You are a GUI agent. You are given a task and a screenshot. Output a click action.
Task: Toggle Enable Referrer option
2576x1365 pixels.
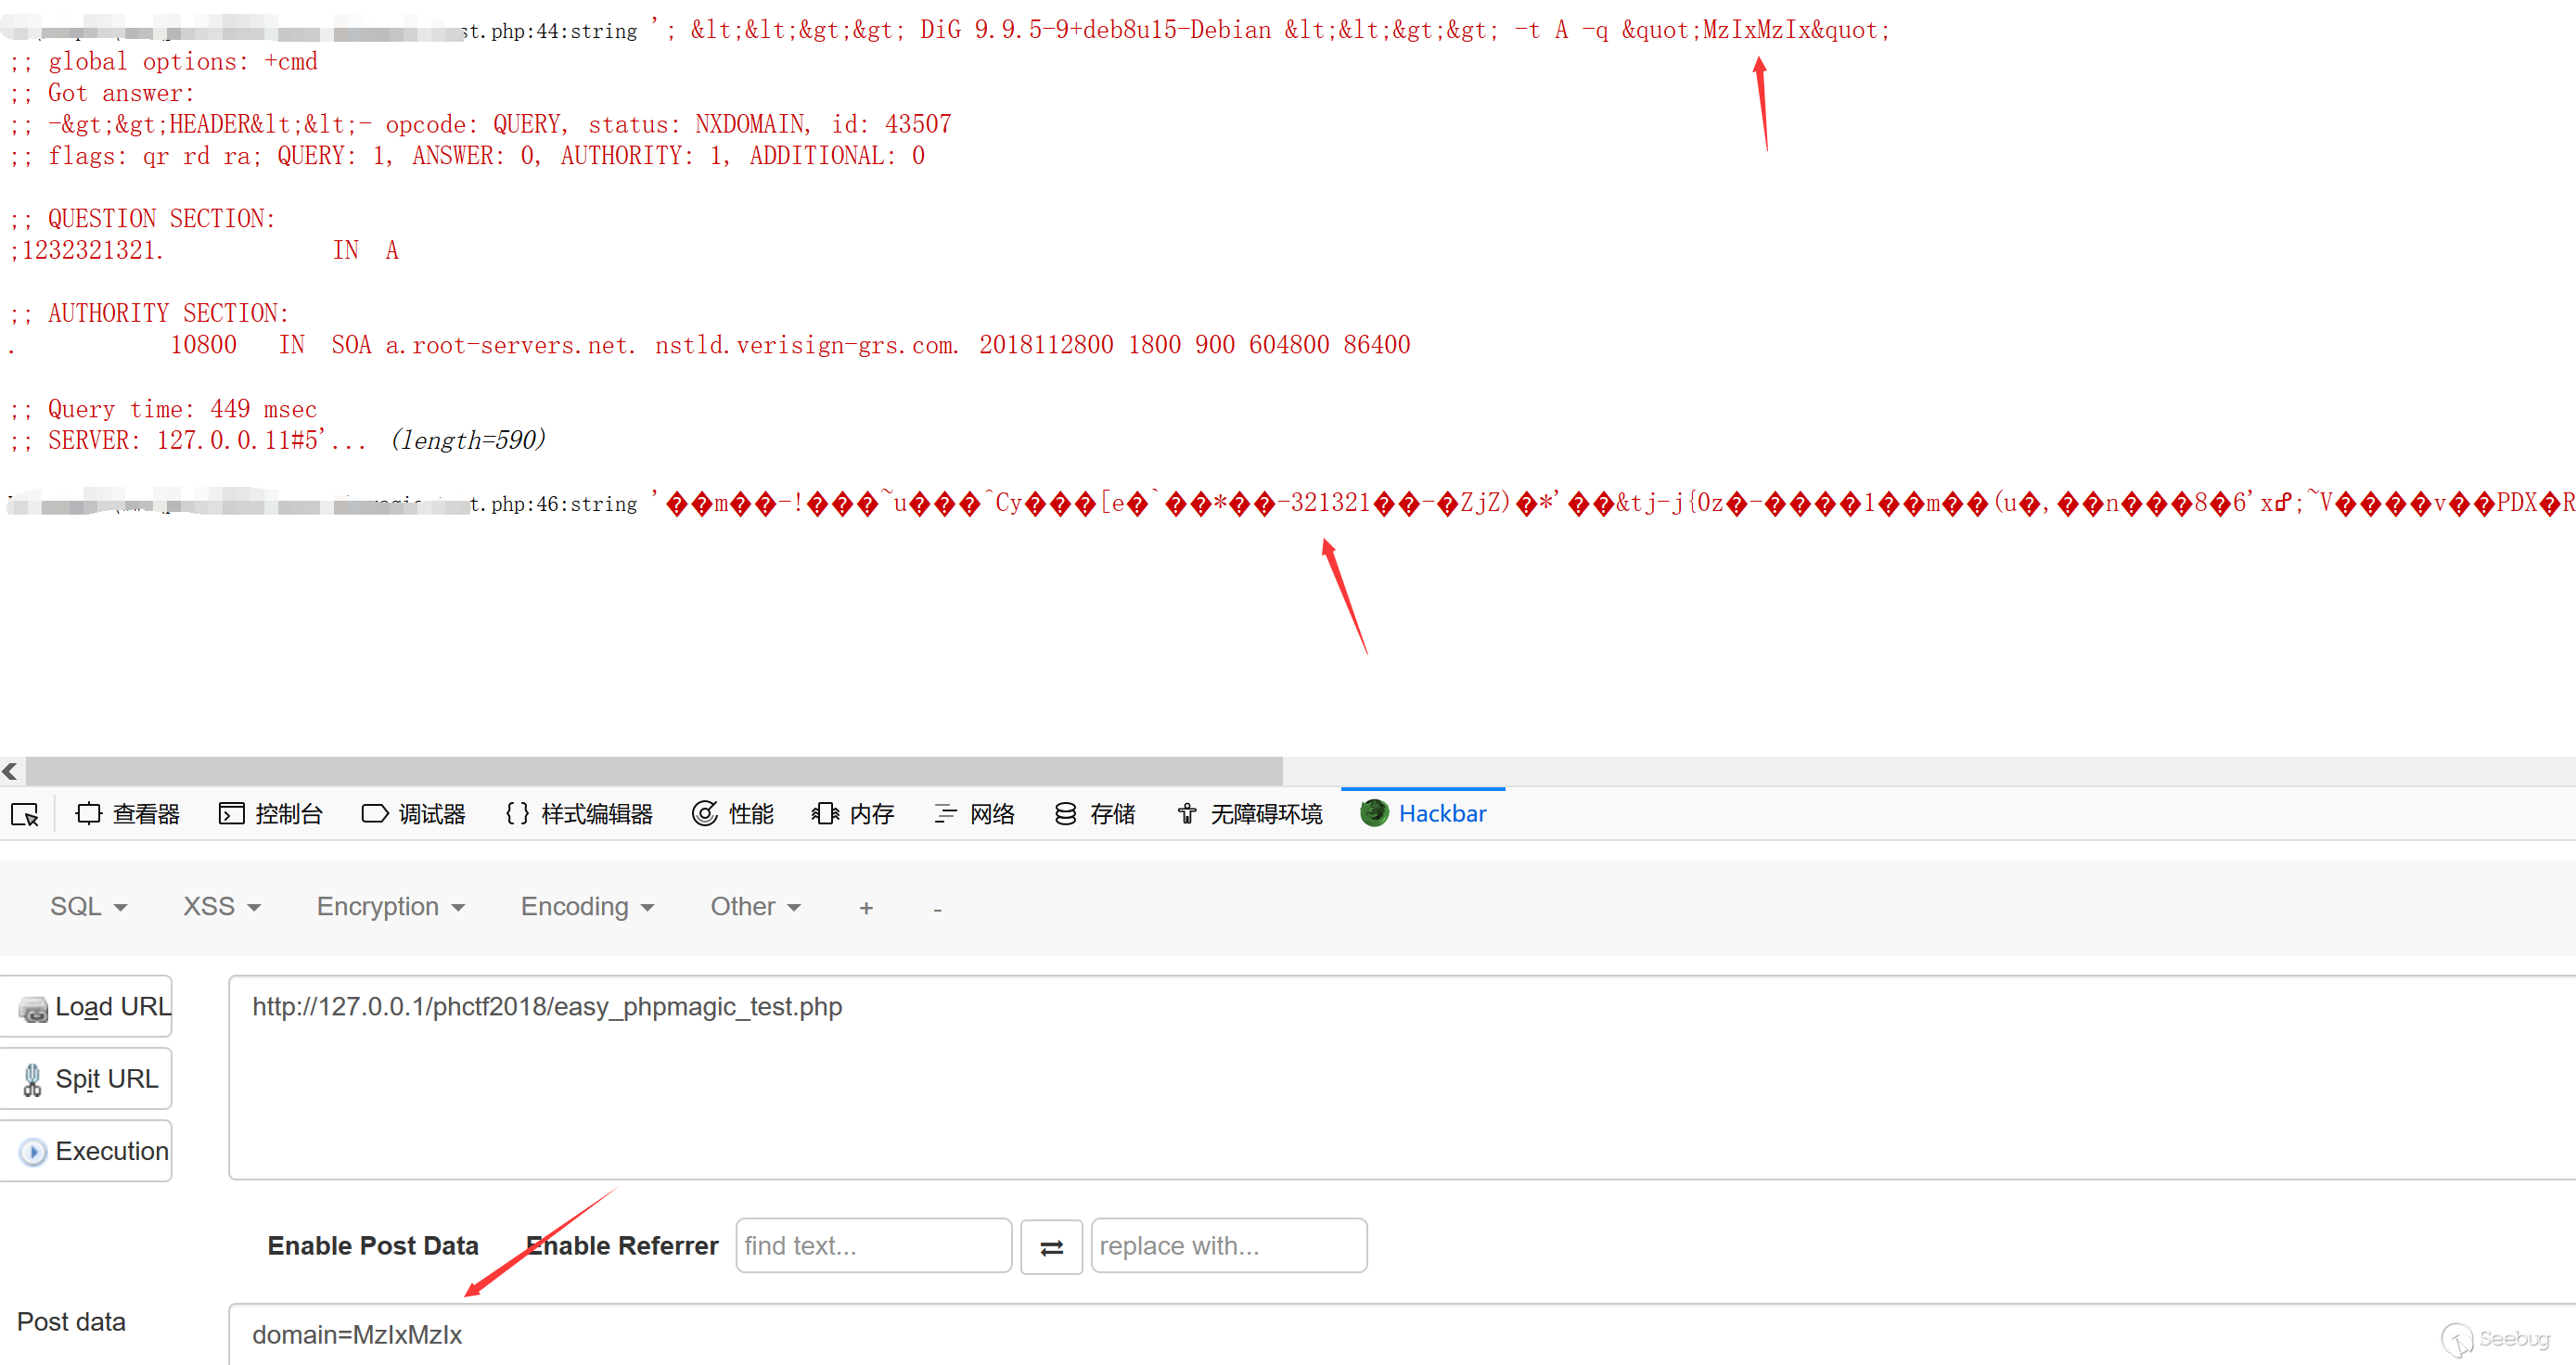(622, 1245)
